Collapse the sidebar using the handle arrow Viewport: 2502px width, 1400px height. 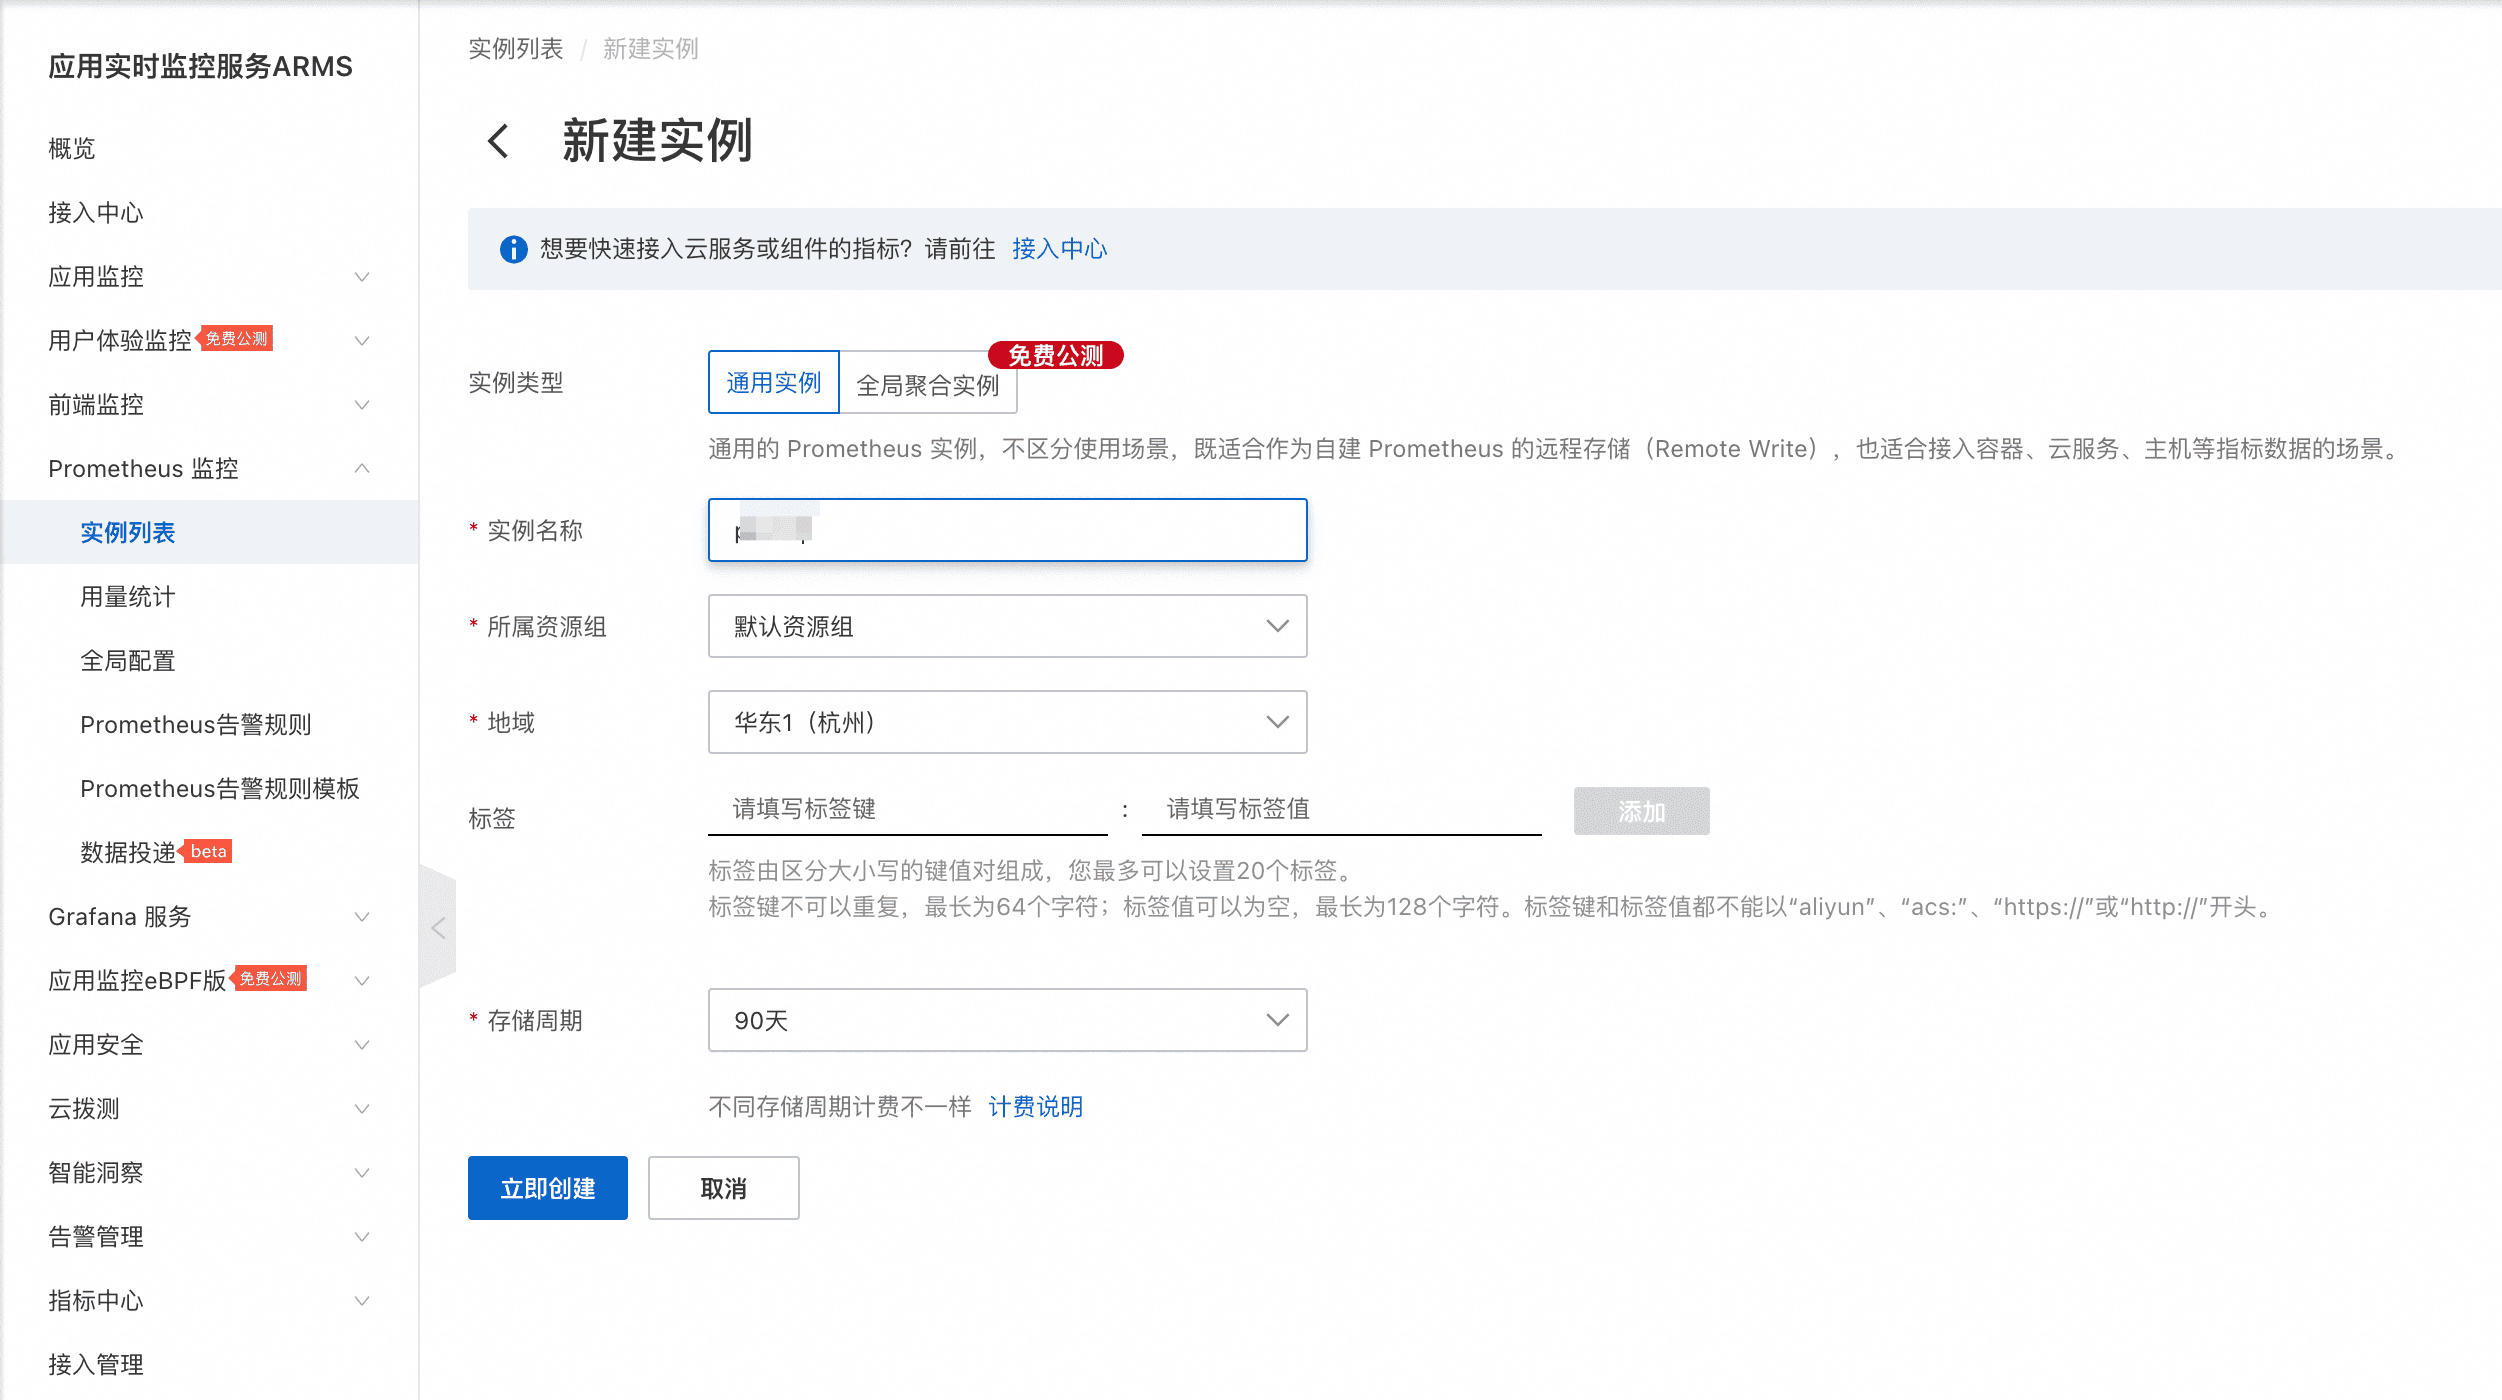pyautogui.click(x=438, y=928)
